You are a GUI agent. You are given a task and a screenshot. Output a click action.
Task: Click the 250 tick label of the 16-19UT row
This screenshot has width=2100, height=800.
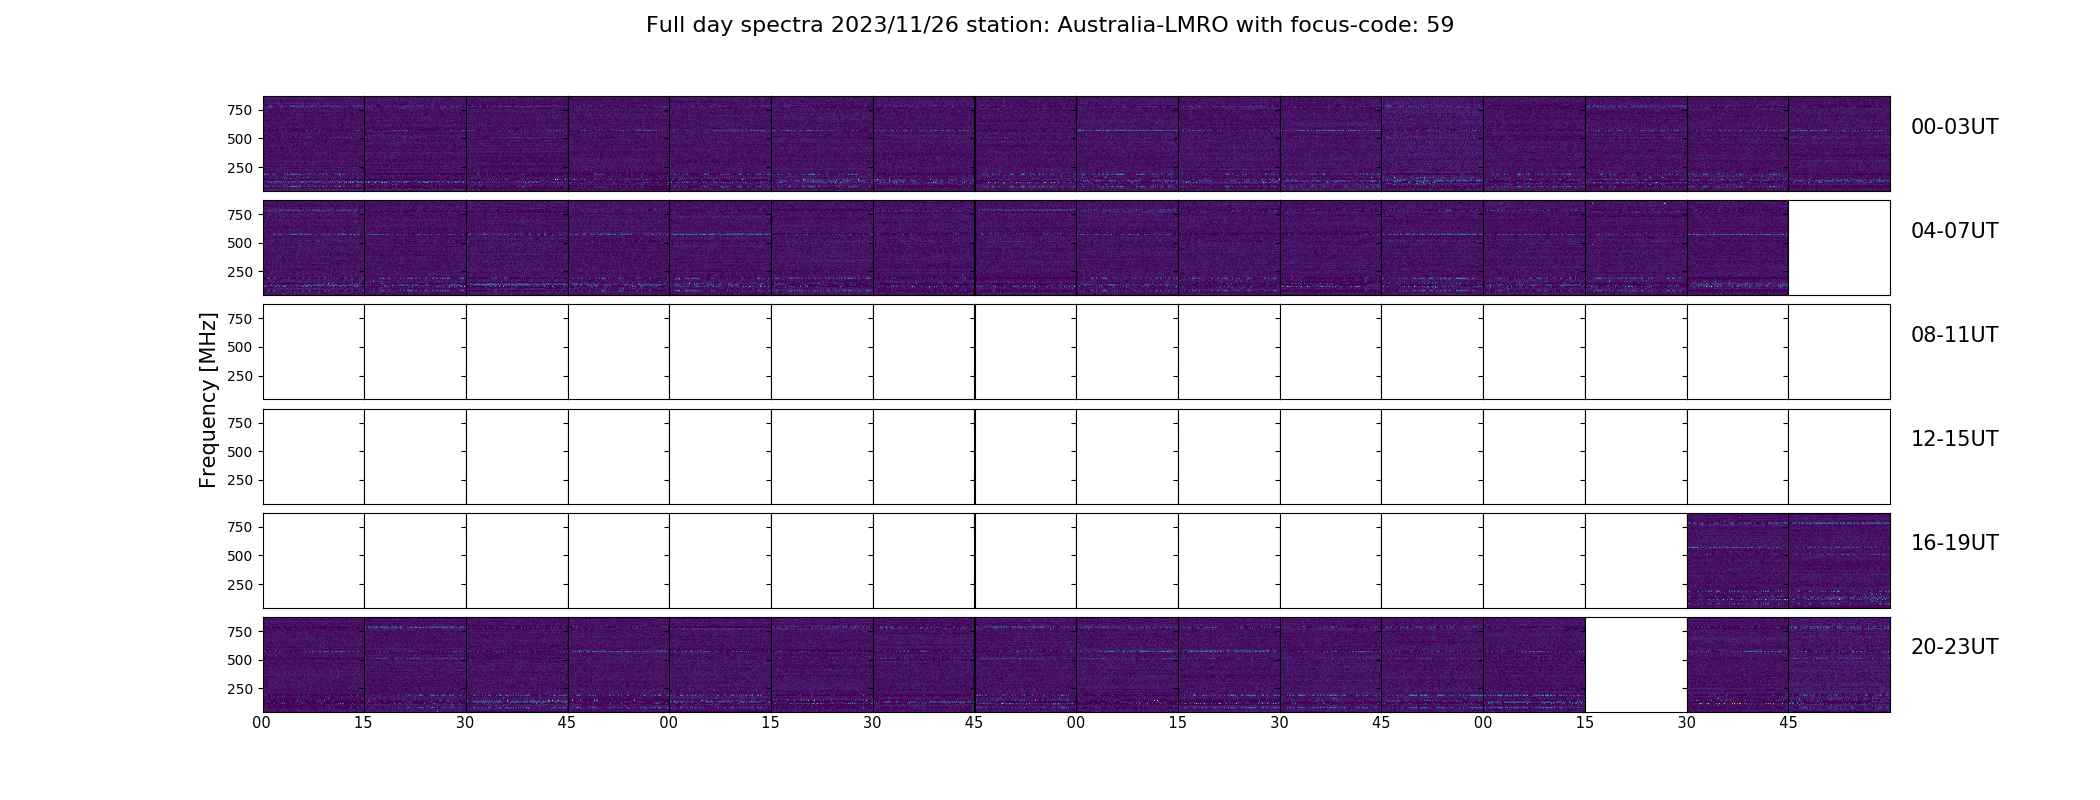pos(240,585)
